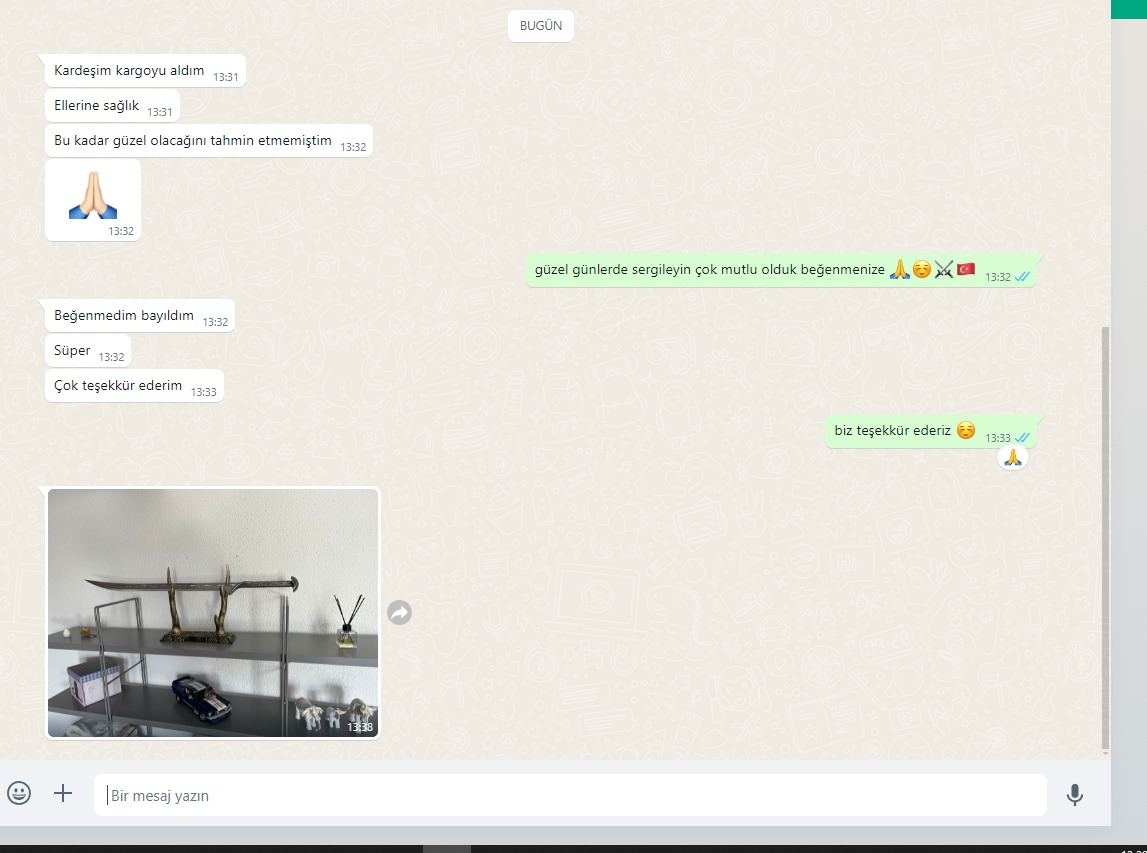Screen dimensions: 1147x853
Task: Click the forward arrow beside the photo
Action: [x=399, y=613]
